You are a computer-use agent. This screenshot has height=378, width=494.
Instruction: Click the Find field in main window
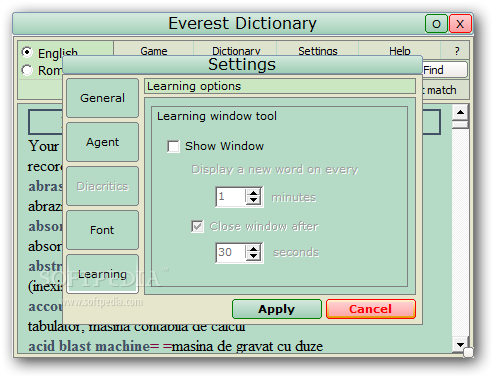point(445,70)
